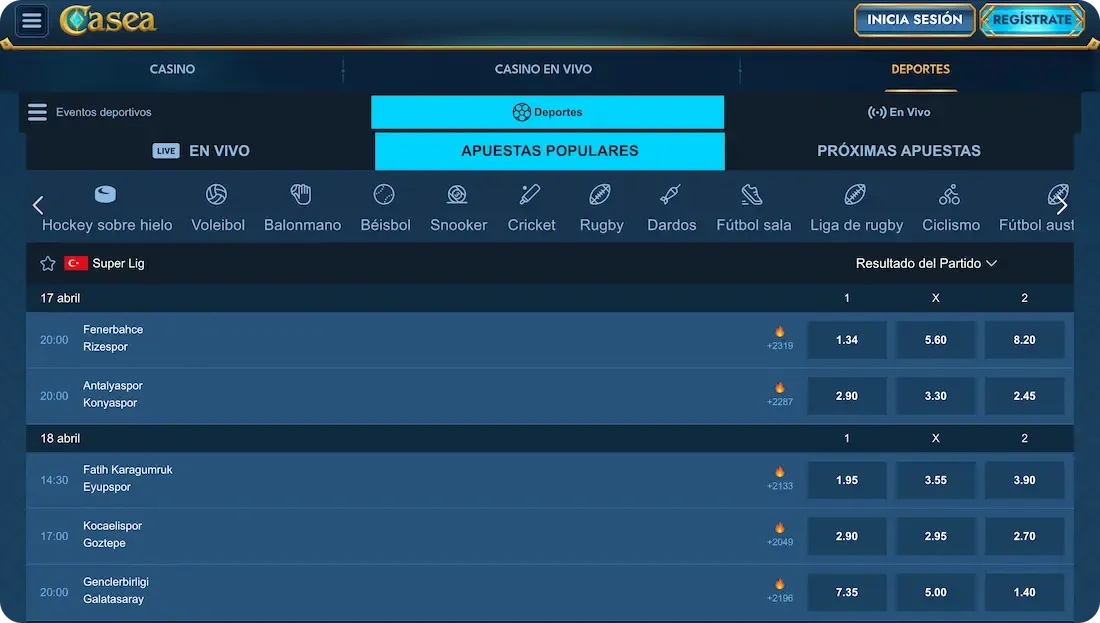1100x623 pixels.
Task: Favorite Super Lig with the star icon
Action: point(47,264)
